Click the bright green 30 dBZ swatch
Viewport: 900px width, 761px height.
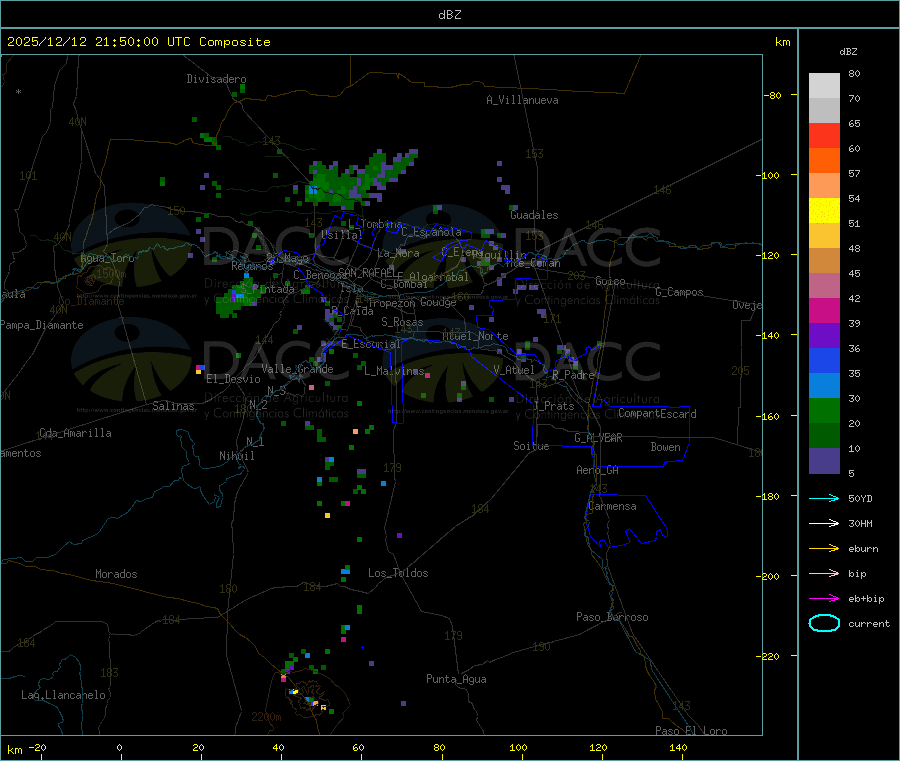click(x=824, y=410)
